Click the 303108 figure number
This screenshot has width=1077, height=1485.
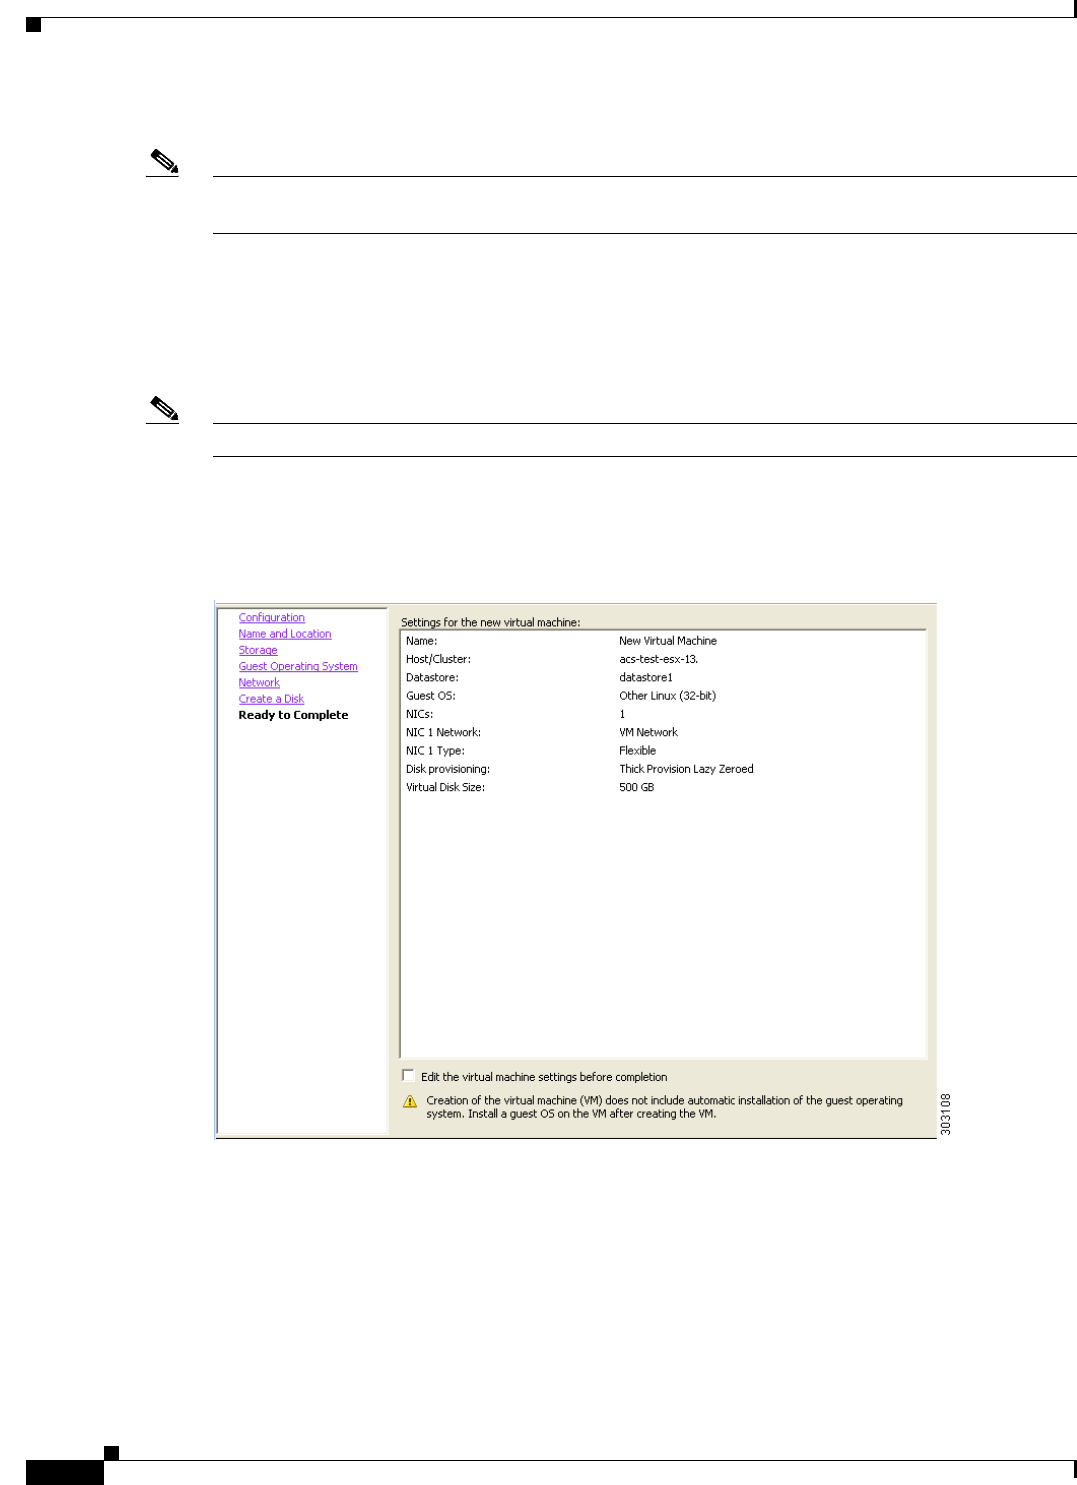click(946, 1114)
